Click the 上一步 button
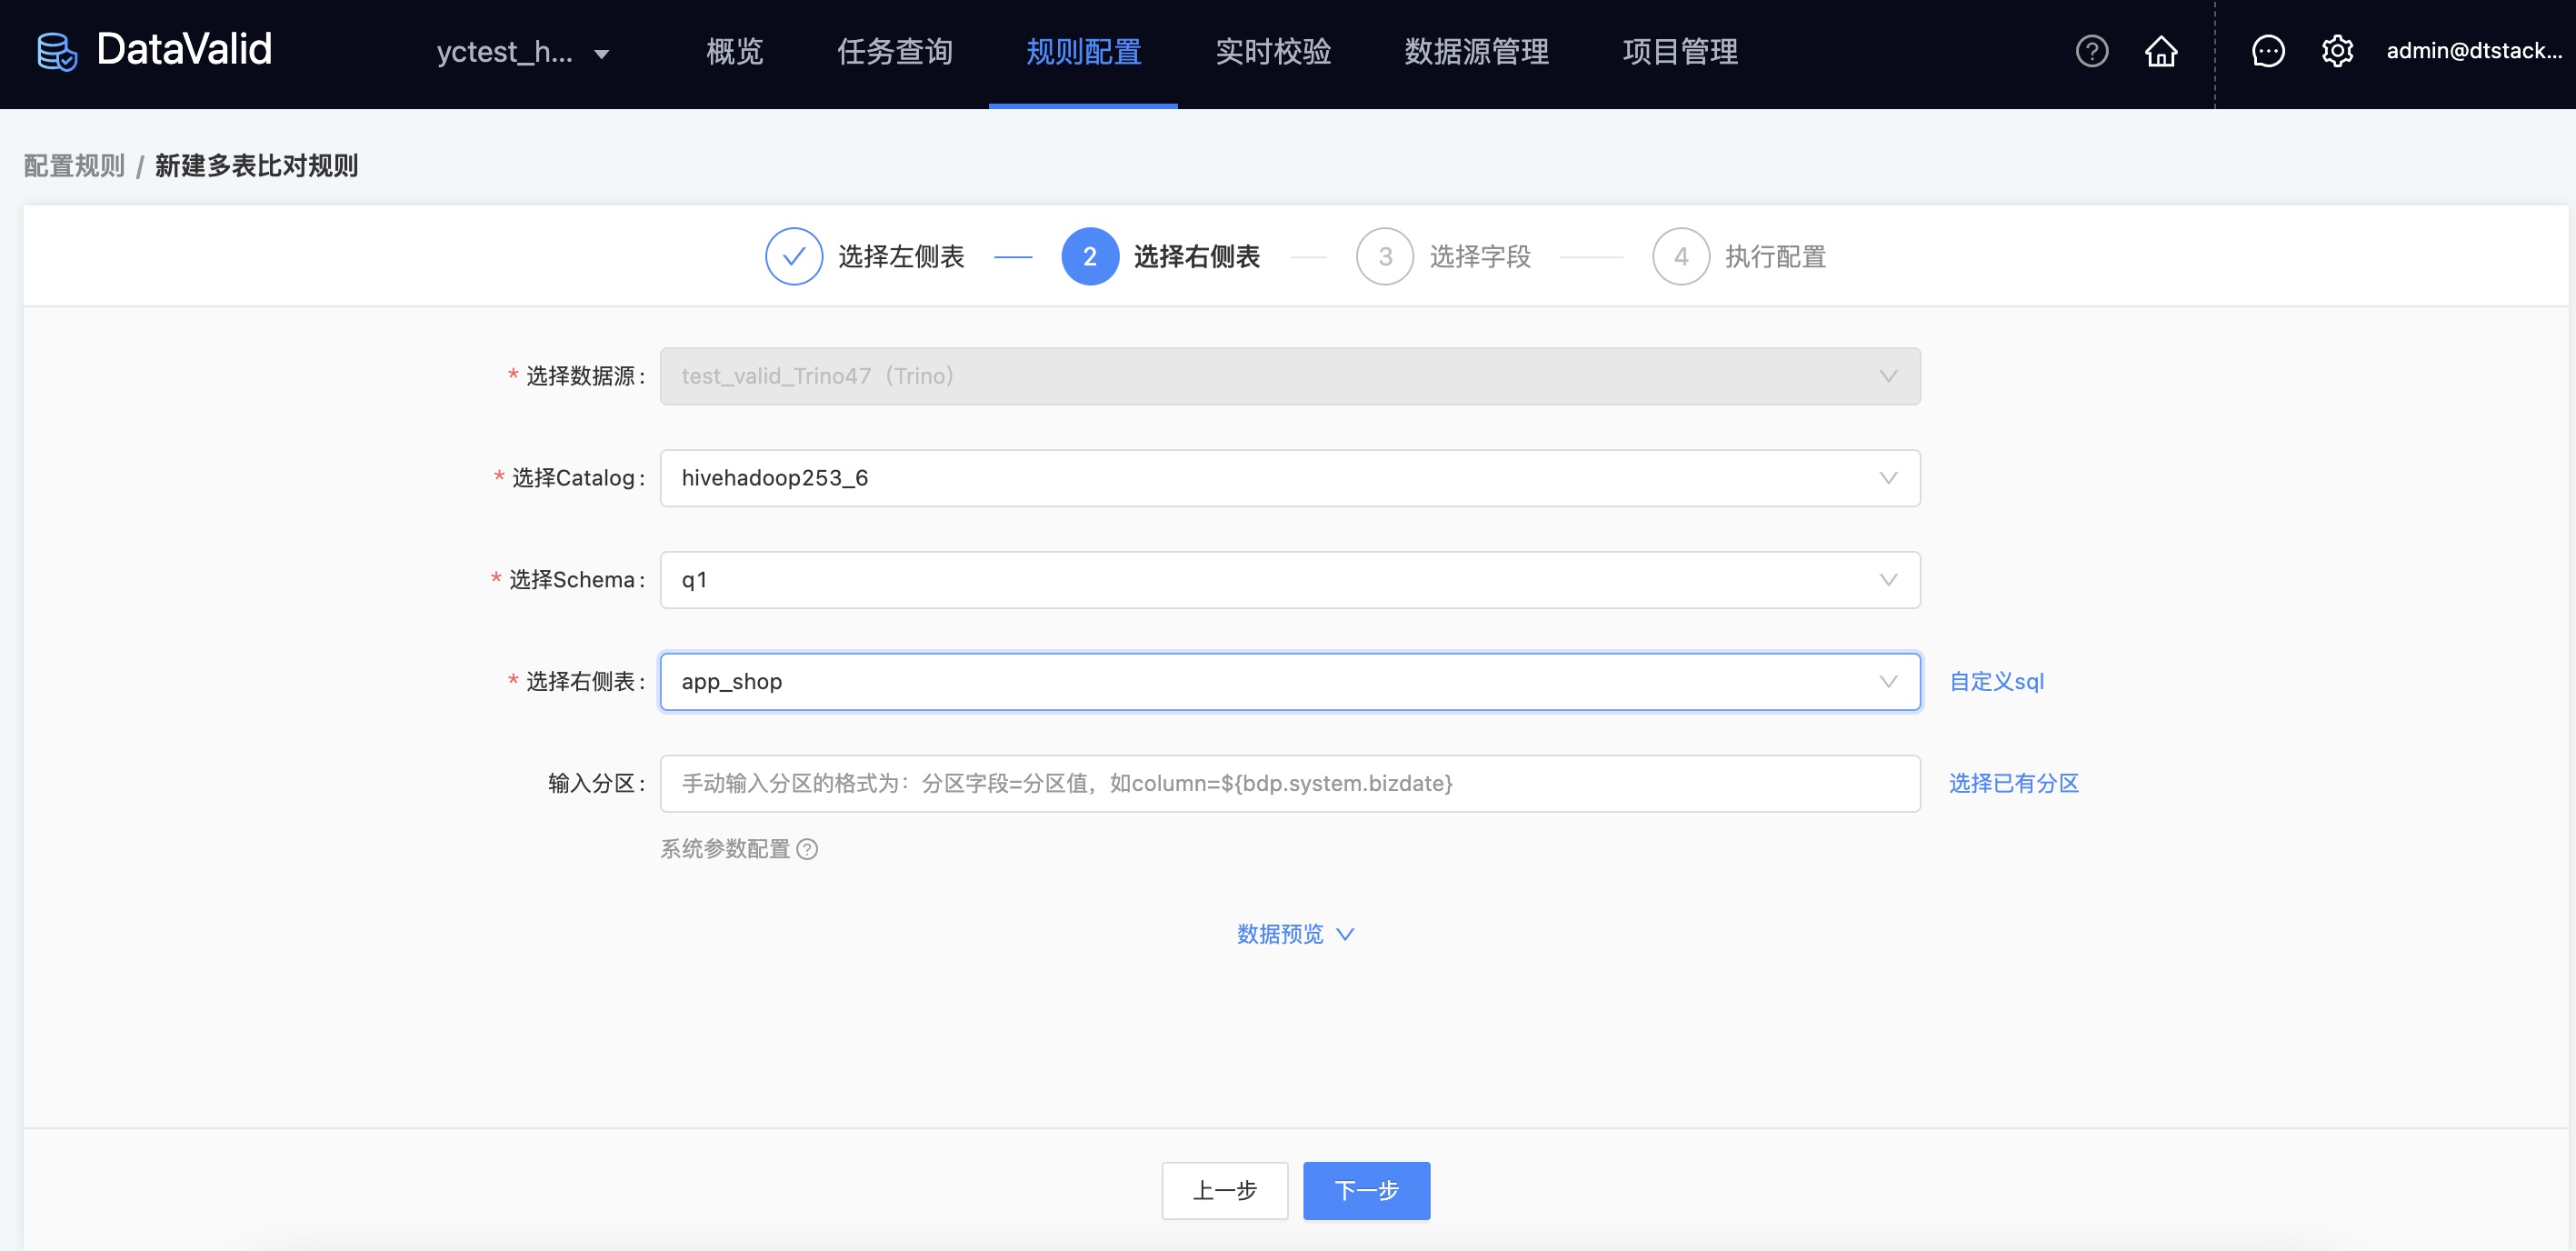The image size is (2576, 1251). pyautogui.click(x=1224, y=1191)
